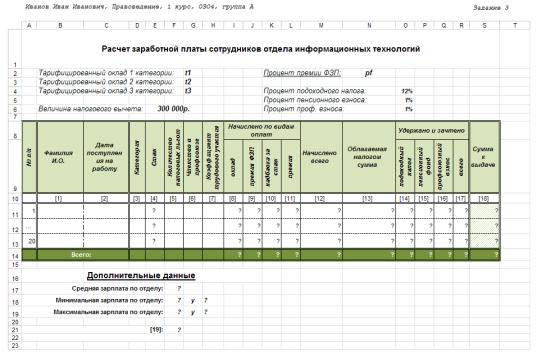Click the 'подоходный налог' subheader
The width and height of the screenshot is (548, 360).
point(405,166)
